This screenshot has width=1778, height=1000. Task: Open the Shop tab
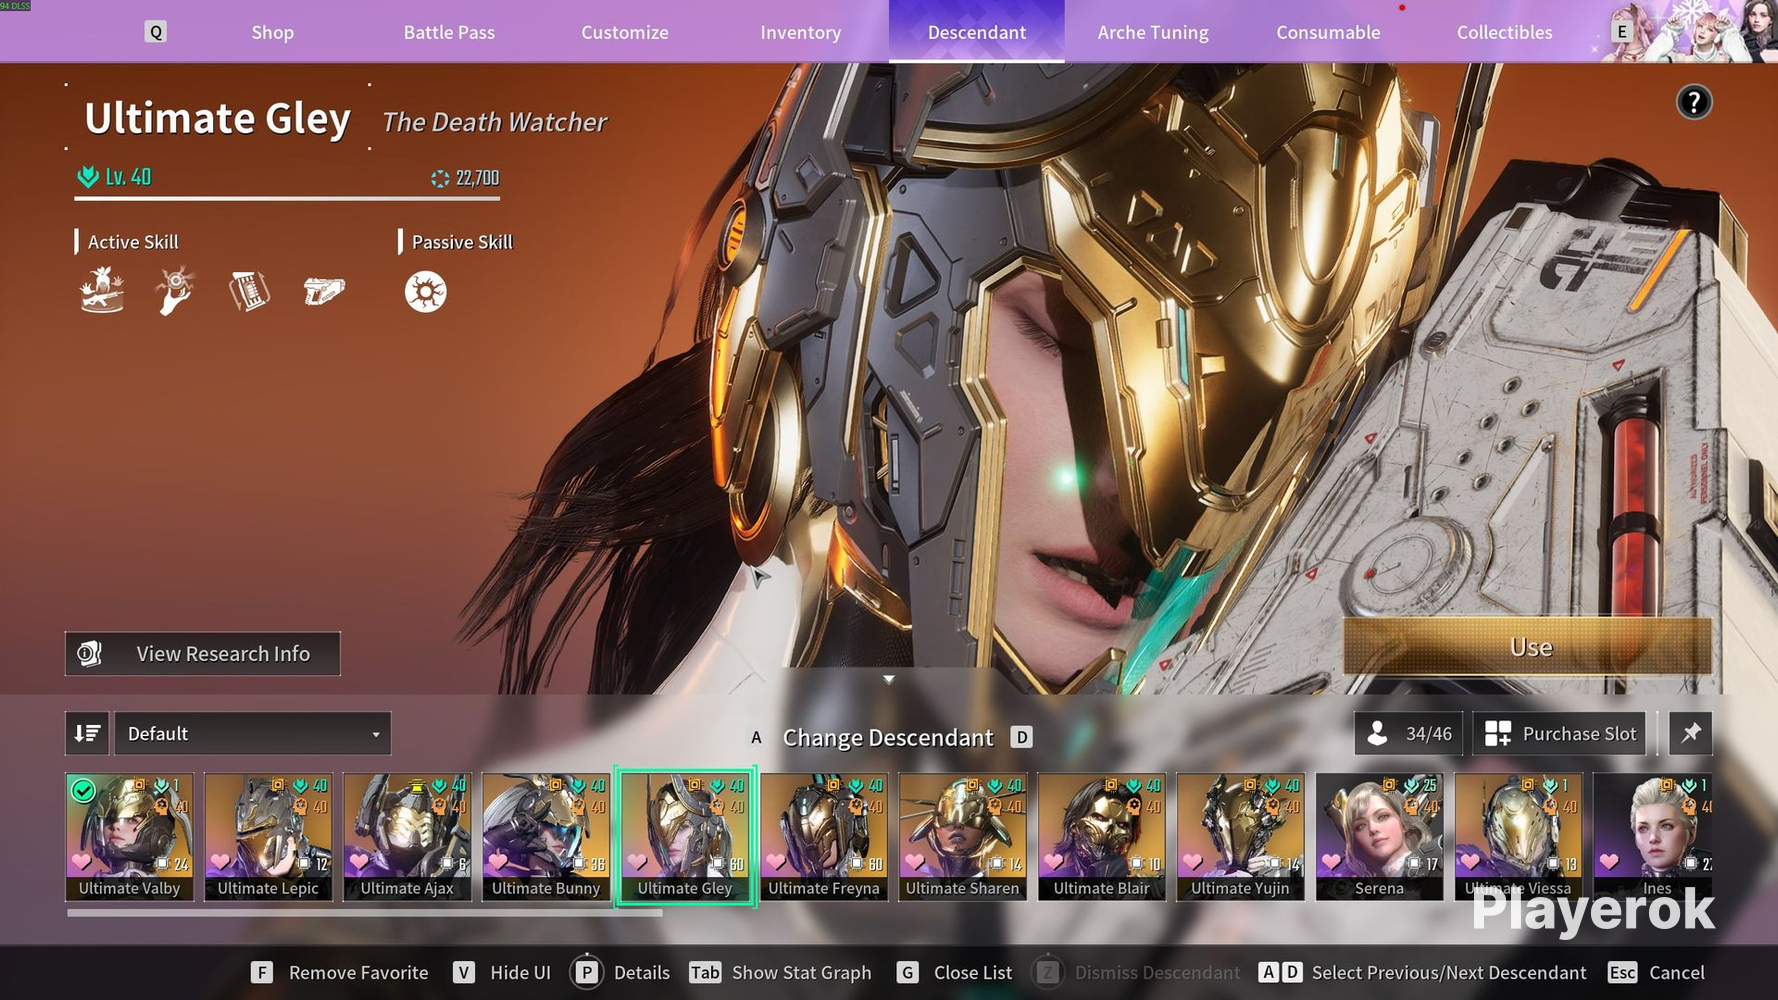[x=272, y=32]
